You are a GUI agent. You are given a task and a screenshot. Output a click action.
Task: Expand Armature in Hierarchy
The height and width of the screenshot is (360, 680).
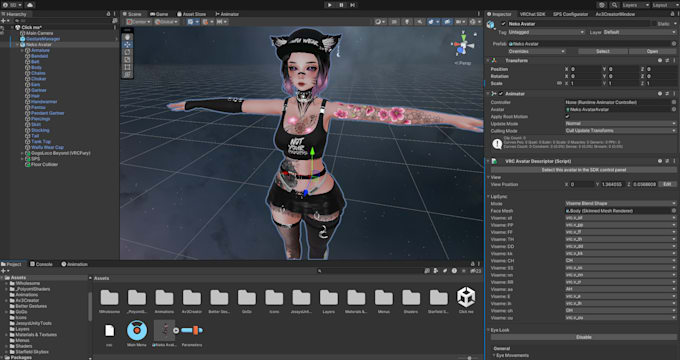click(x=23, y=50)
